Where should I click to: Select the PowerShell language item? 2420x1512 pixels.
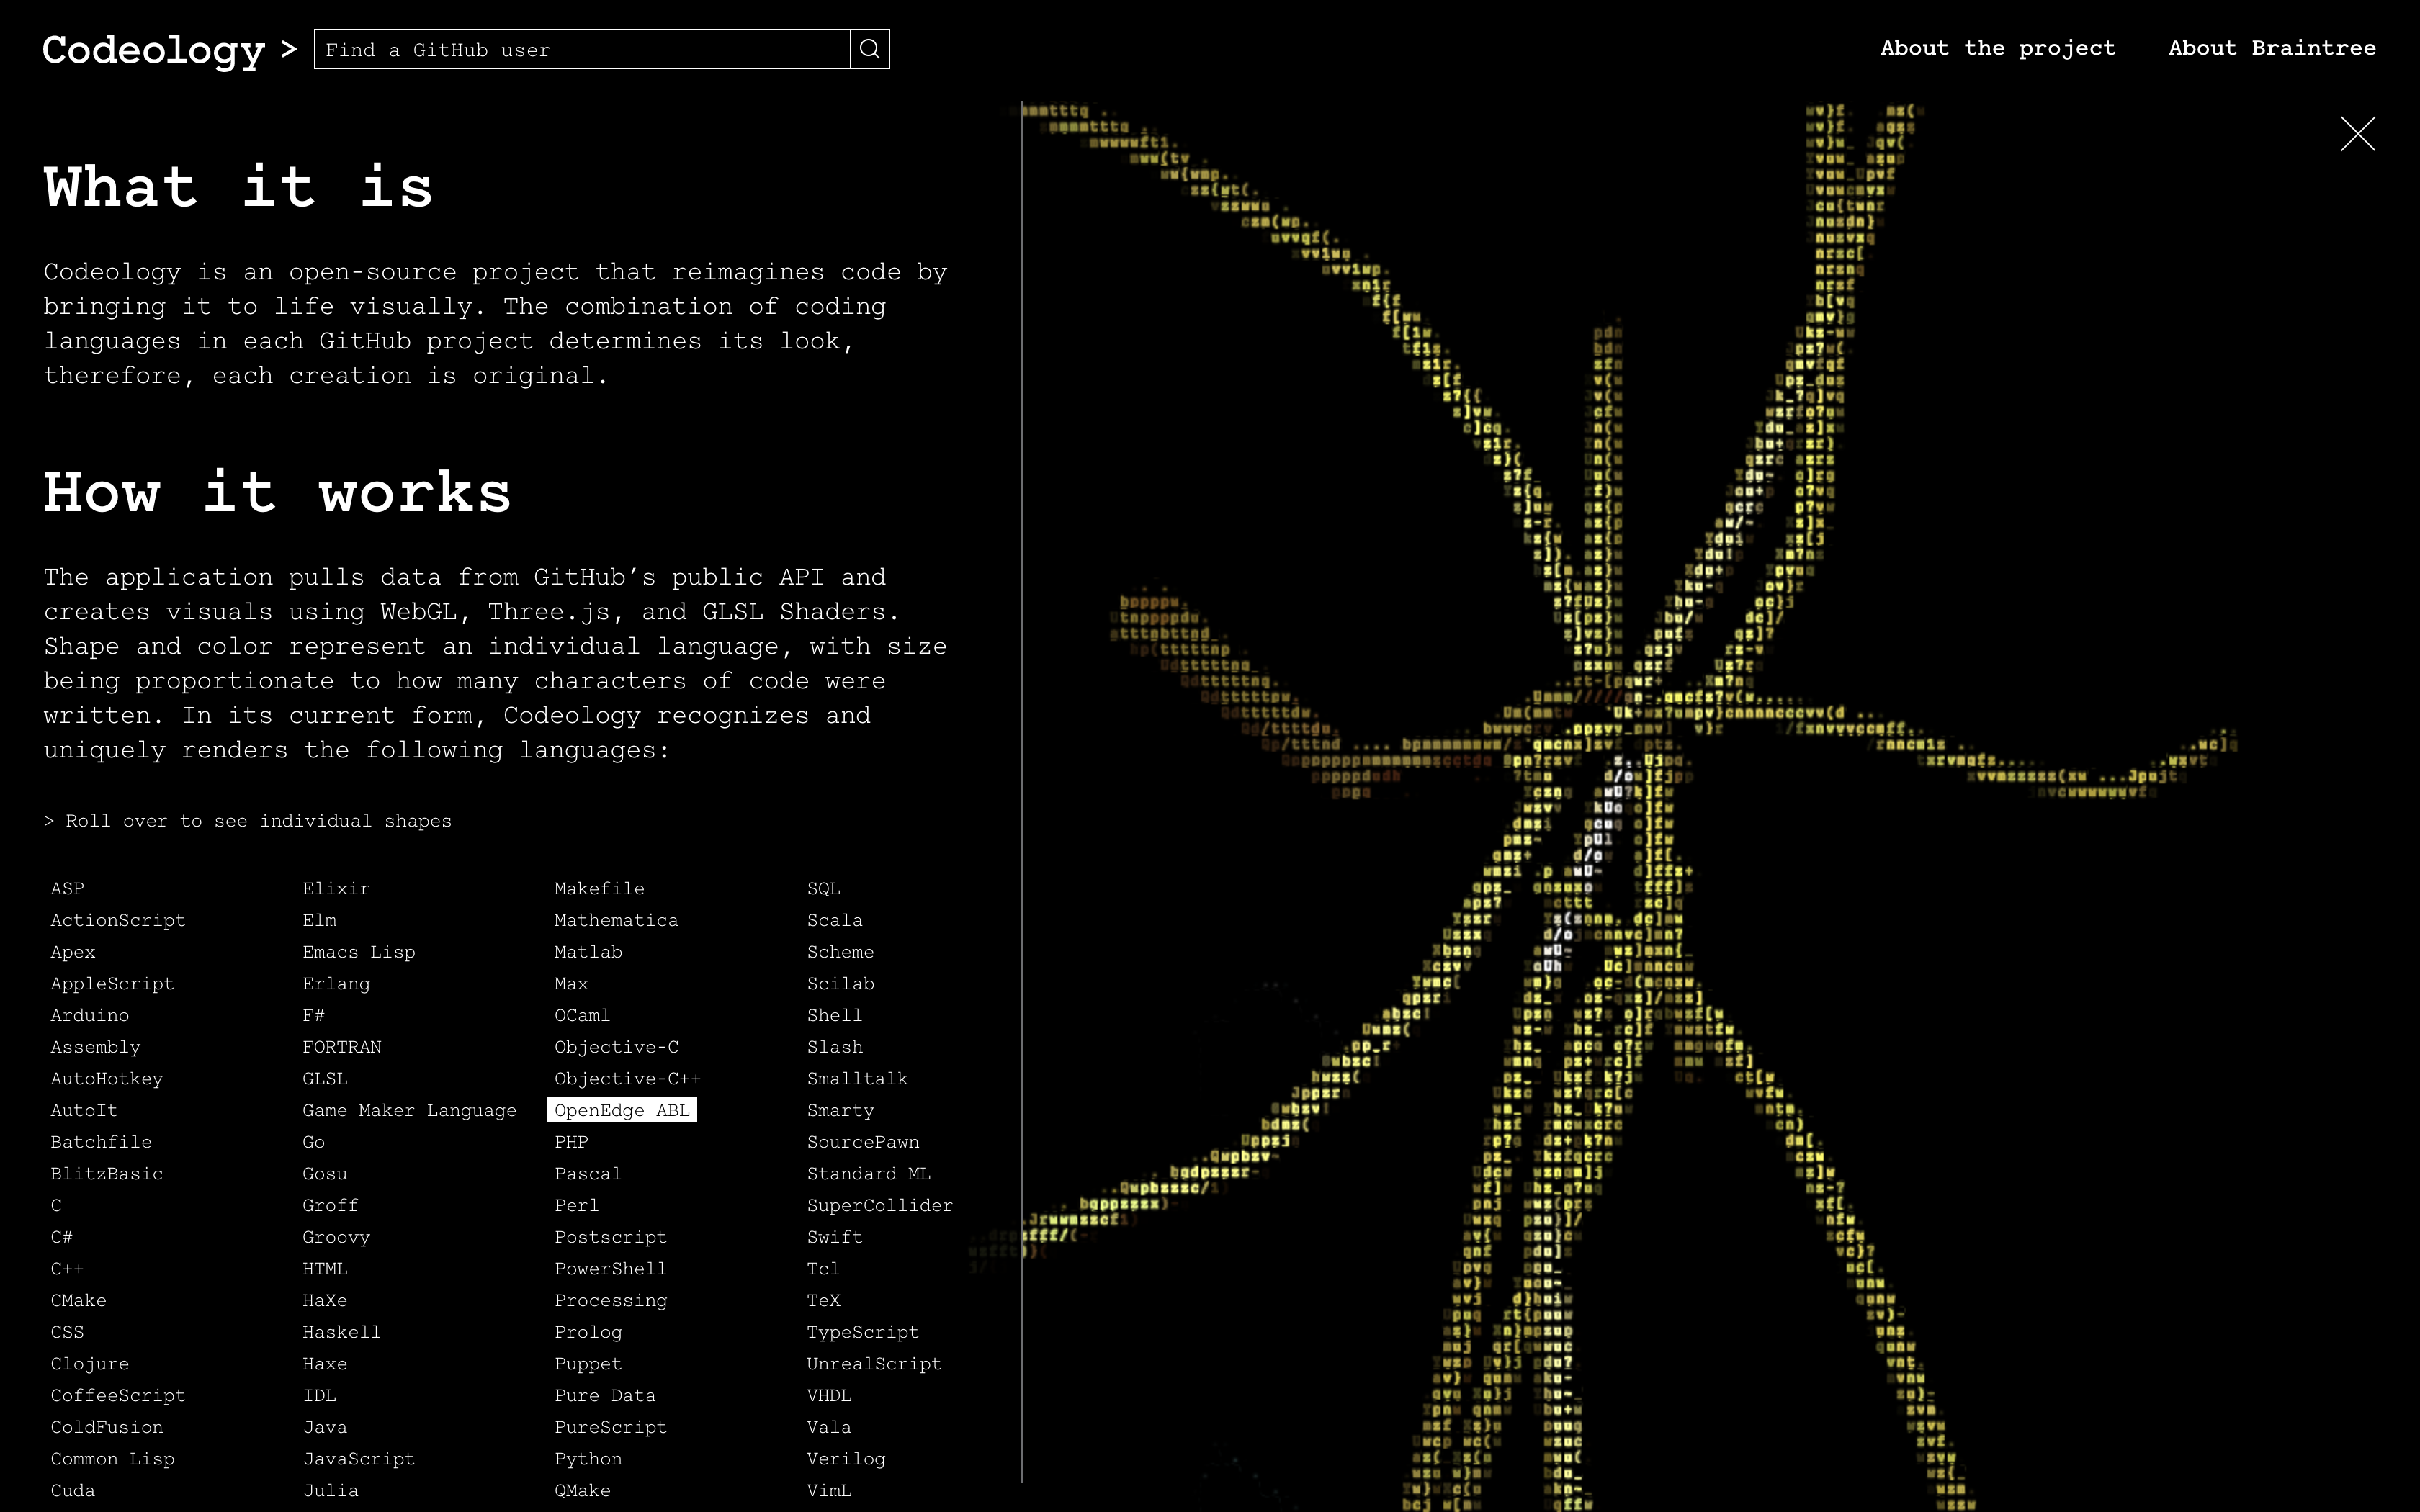point(610,1268)
